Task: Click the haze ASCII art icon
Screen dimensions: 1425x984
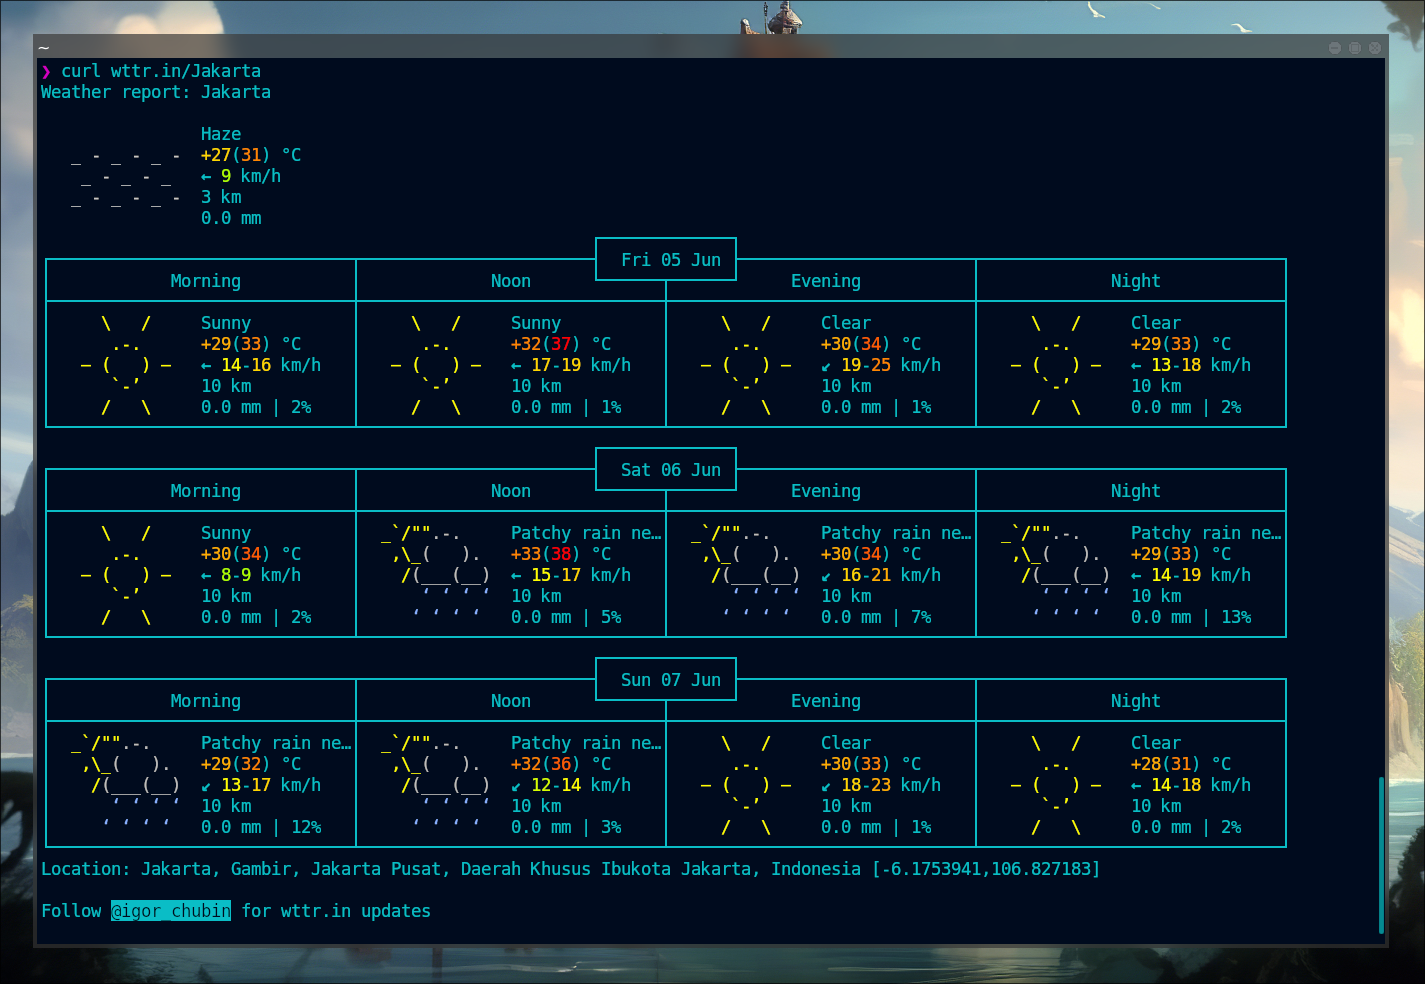Action: 126,178
